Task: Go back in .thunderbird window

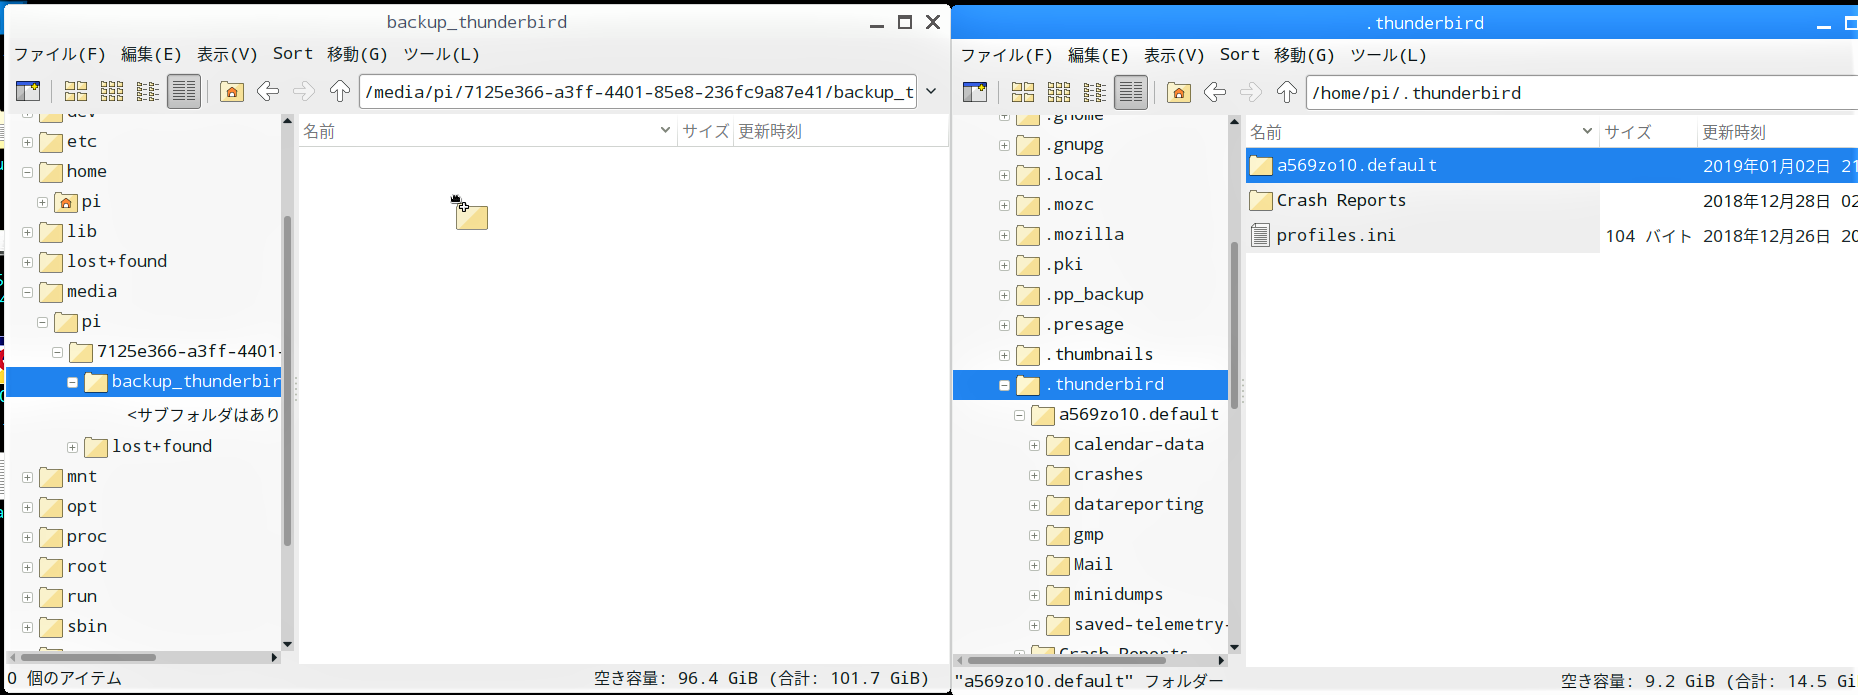Action: click(x=1215, y=93)
